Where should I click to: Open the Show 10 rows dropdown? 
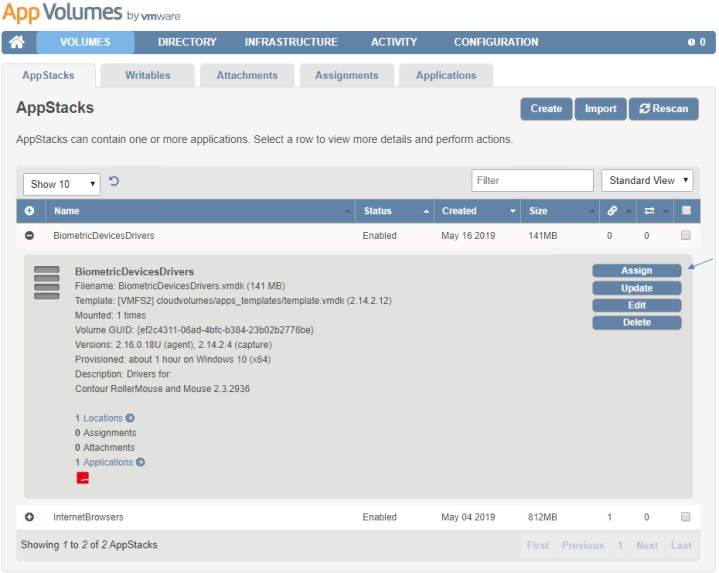[62, 184]
